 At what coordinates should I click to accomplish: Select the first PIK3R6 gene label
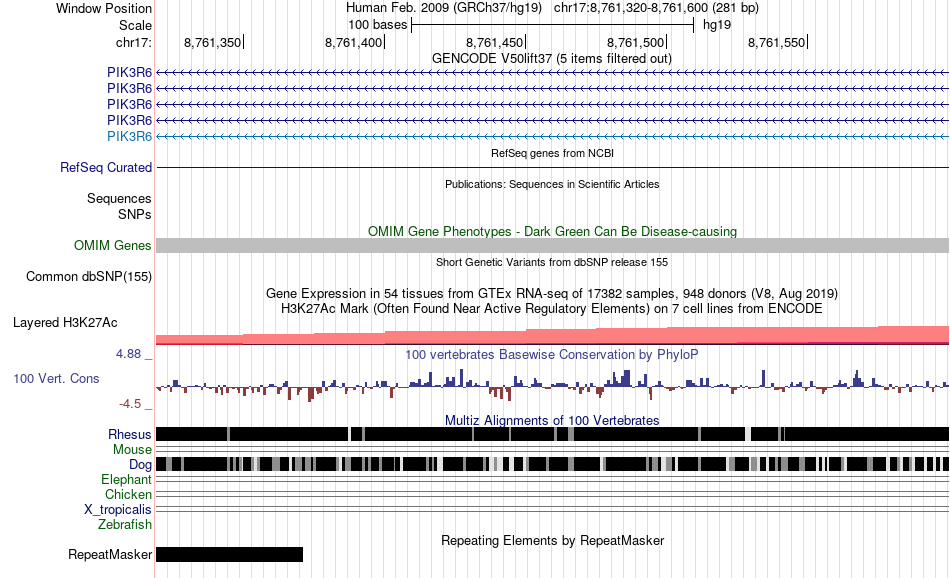pos(130,72)
